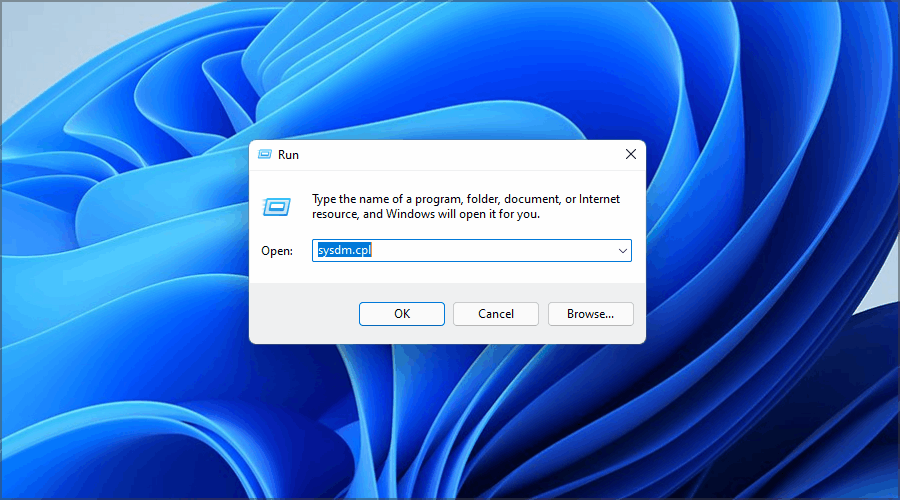Viewport: 900px width, 500px height.
Task: Click the highlighted sysdm.cpl text
Action: click(x=344, y=251)
